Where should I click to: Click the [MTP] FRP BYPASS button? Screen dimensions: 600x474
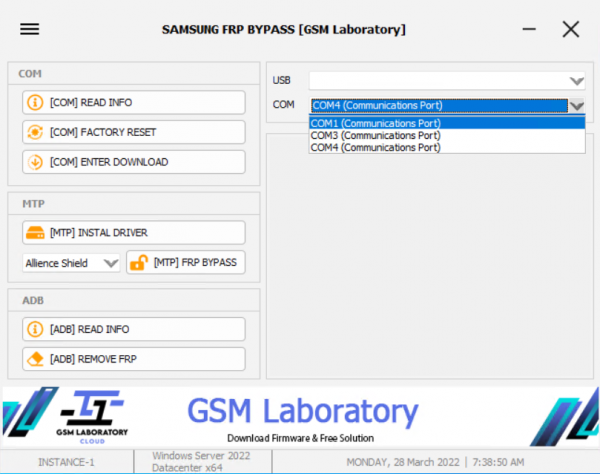click(186, 262)
